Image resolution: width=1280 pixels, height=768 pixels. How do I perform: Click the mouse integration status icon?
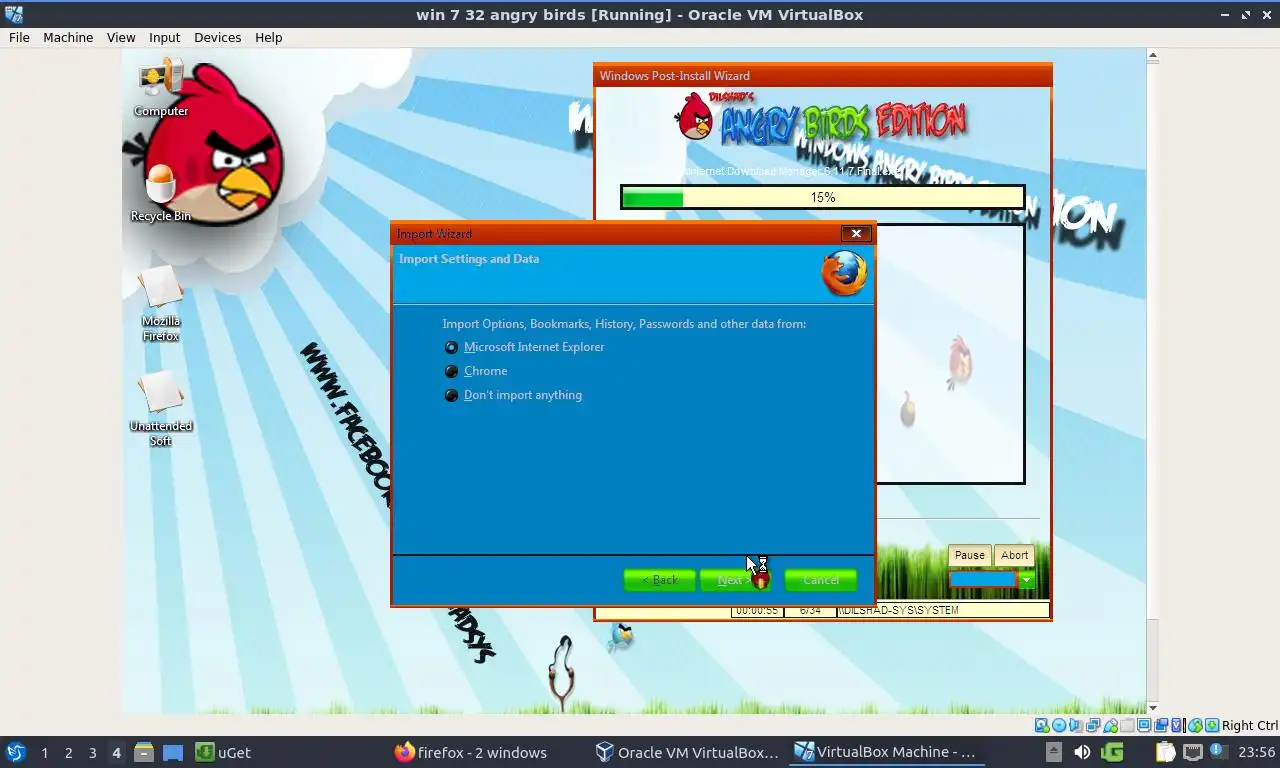[1195, 726]
